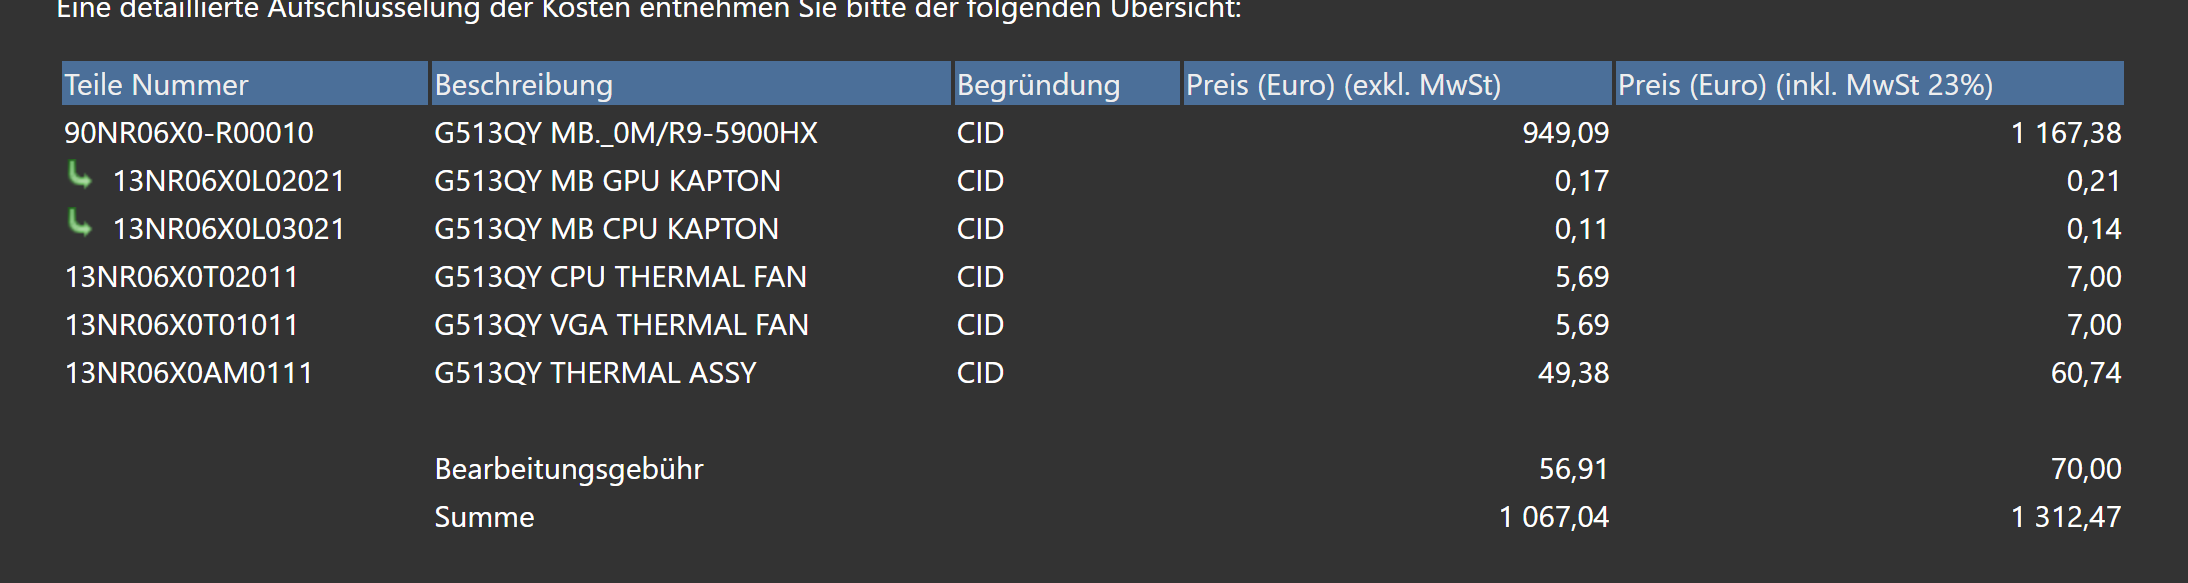The height and width of the screenshot is (583, 2188).
Task: Click total 1 067,04 excluding VAT
Action: pyautogui.click(x=1554, y=517)
